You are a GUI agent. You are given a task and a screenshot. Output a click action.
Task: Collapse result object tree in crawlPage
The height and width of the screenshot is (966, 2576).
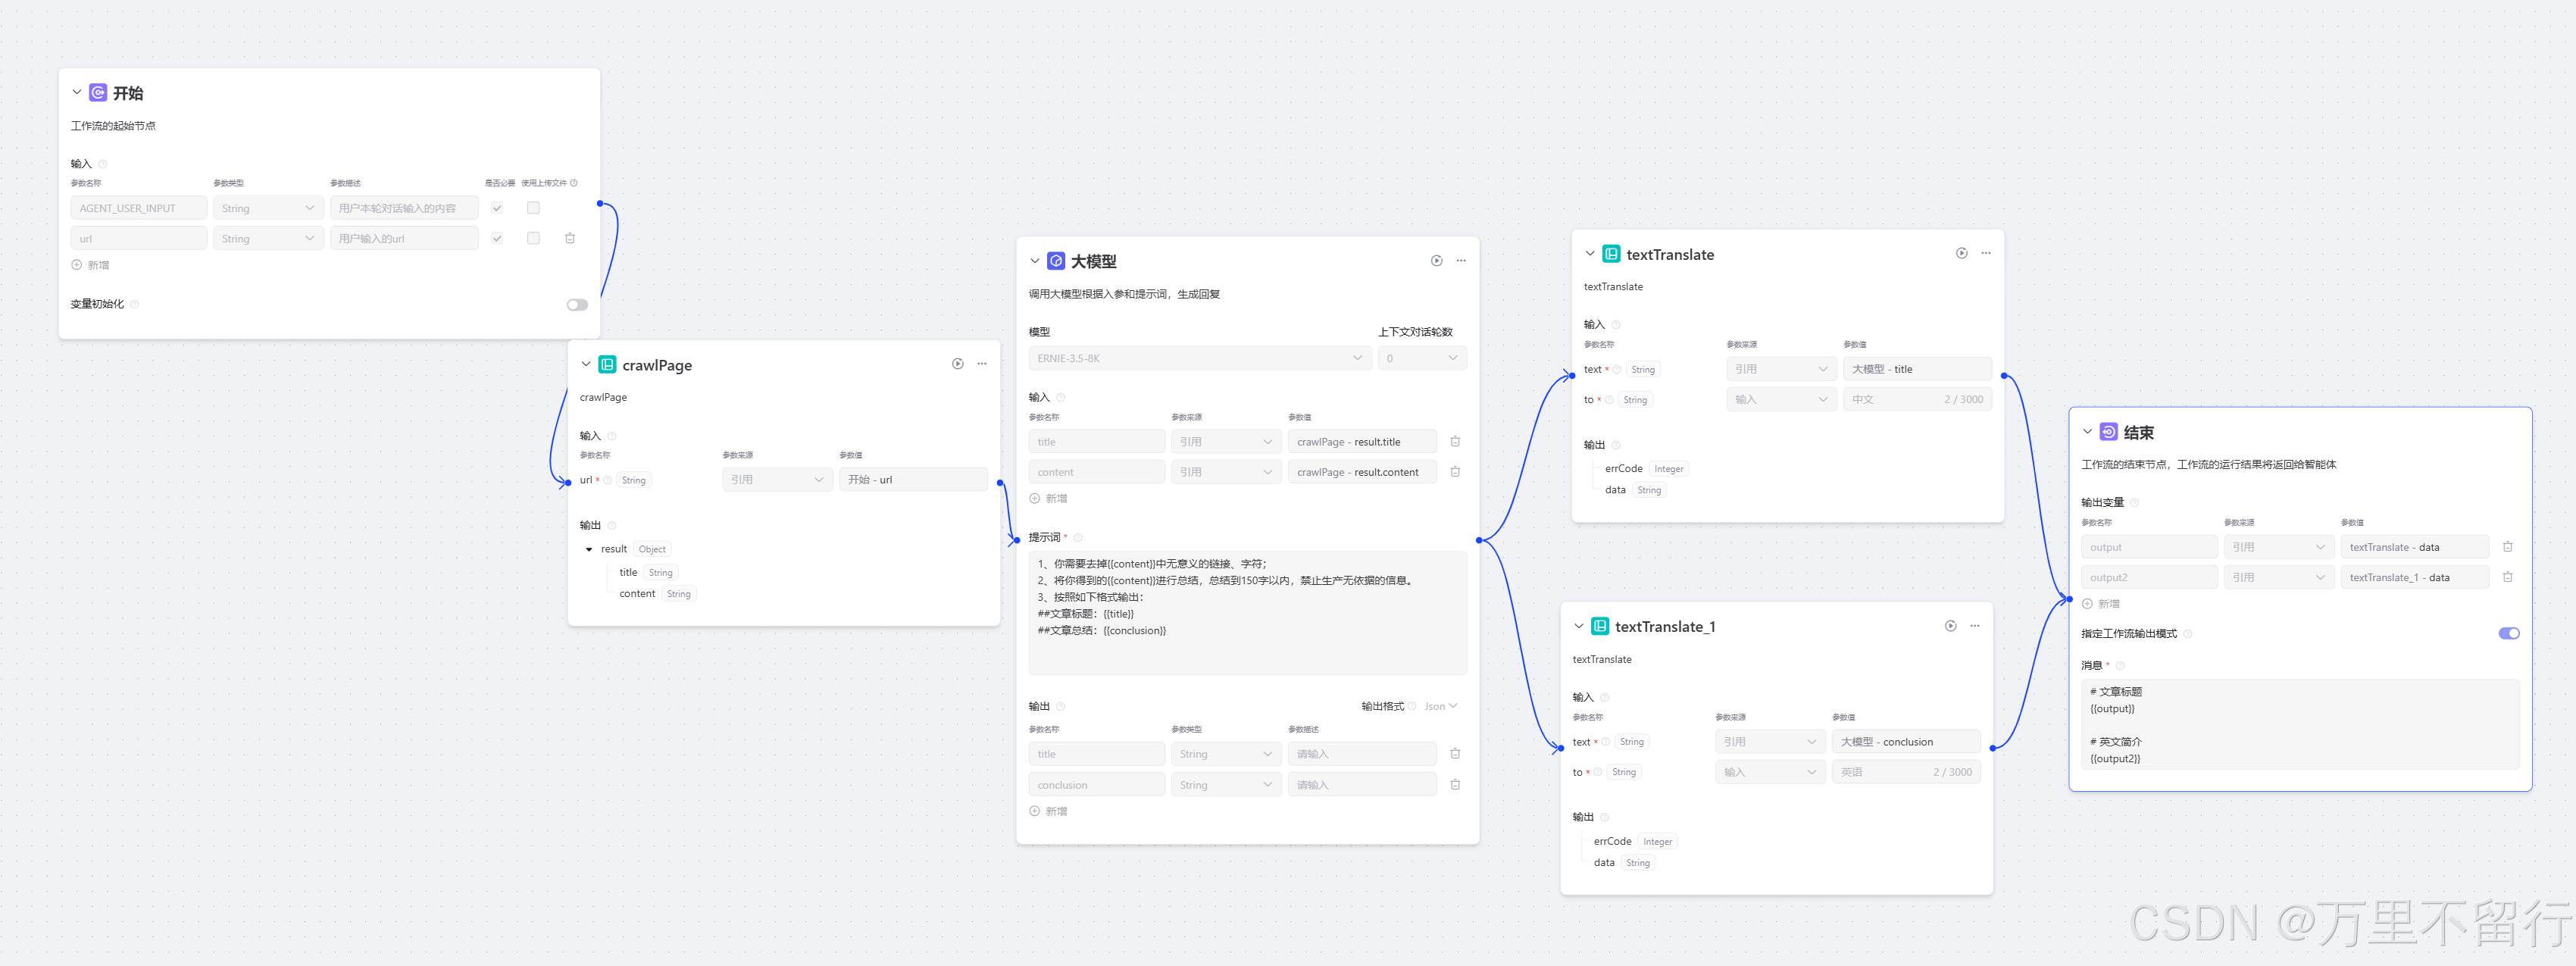click(589, 549)
